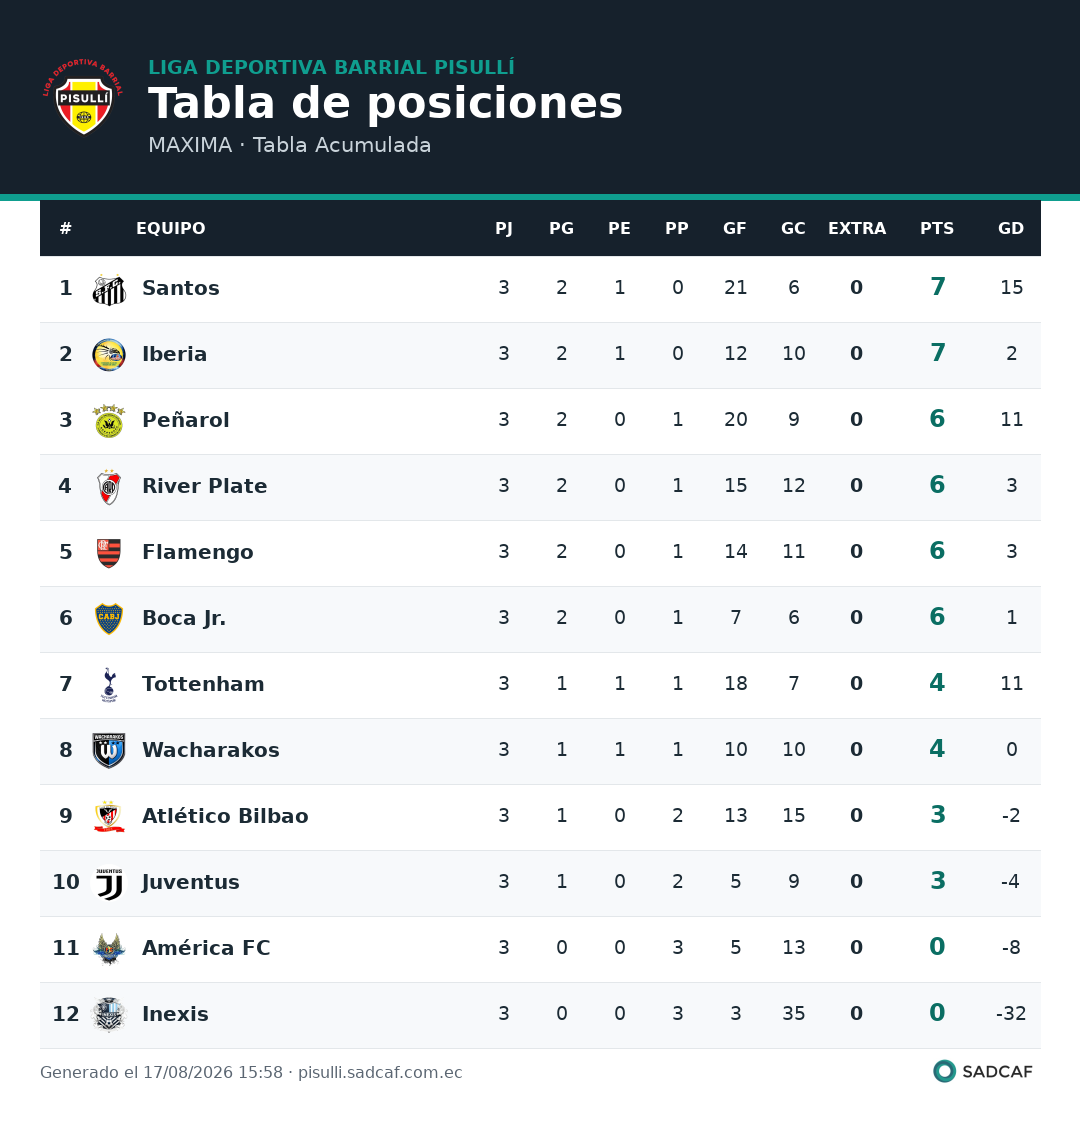Click the Juventus team crest

[109, 883]
